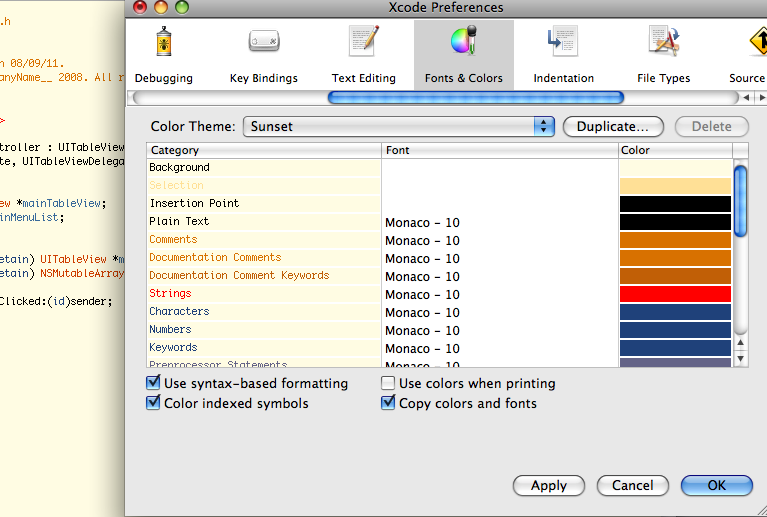Select the Fonts & Colors color wheel icon
This screenshot has height=517, width=767.
tap(464, 41)
